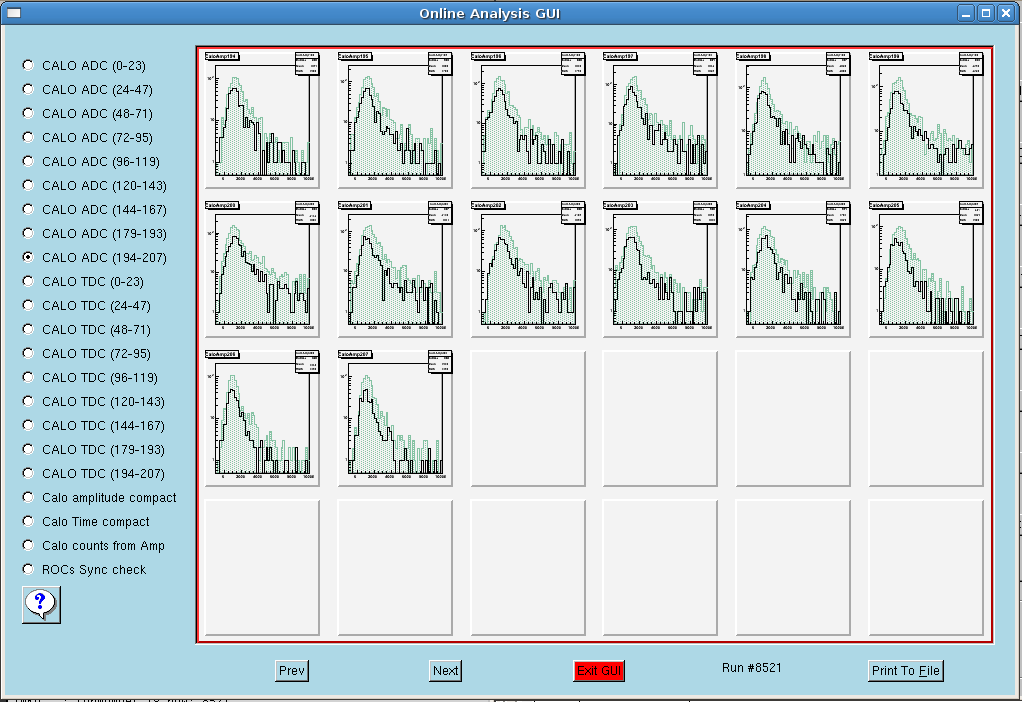Click the selected CALO ADC (194-207) radio
Screen dimensions: 1022x702
click(x=28, y=257)
